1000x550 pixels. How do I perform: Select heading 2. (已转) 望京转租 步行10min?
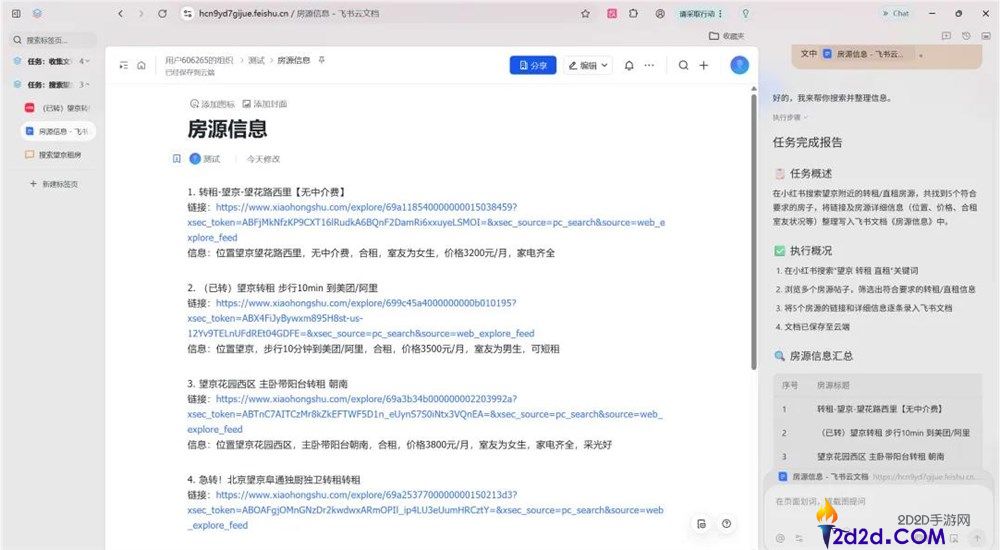click(283, 288)
